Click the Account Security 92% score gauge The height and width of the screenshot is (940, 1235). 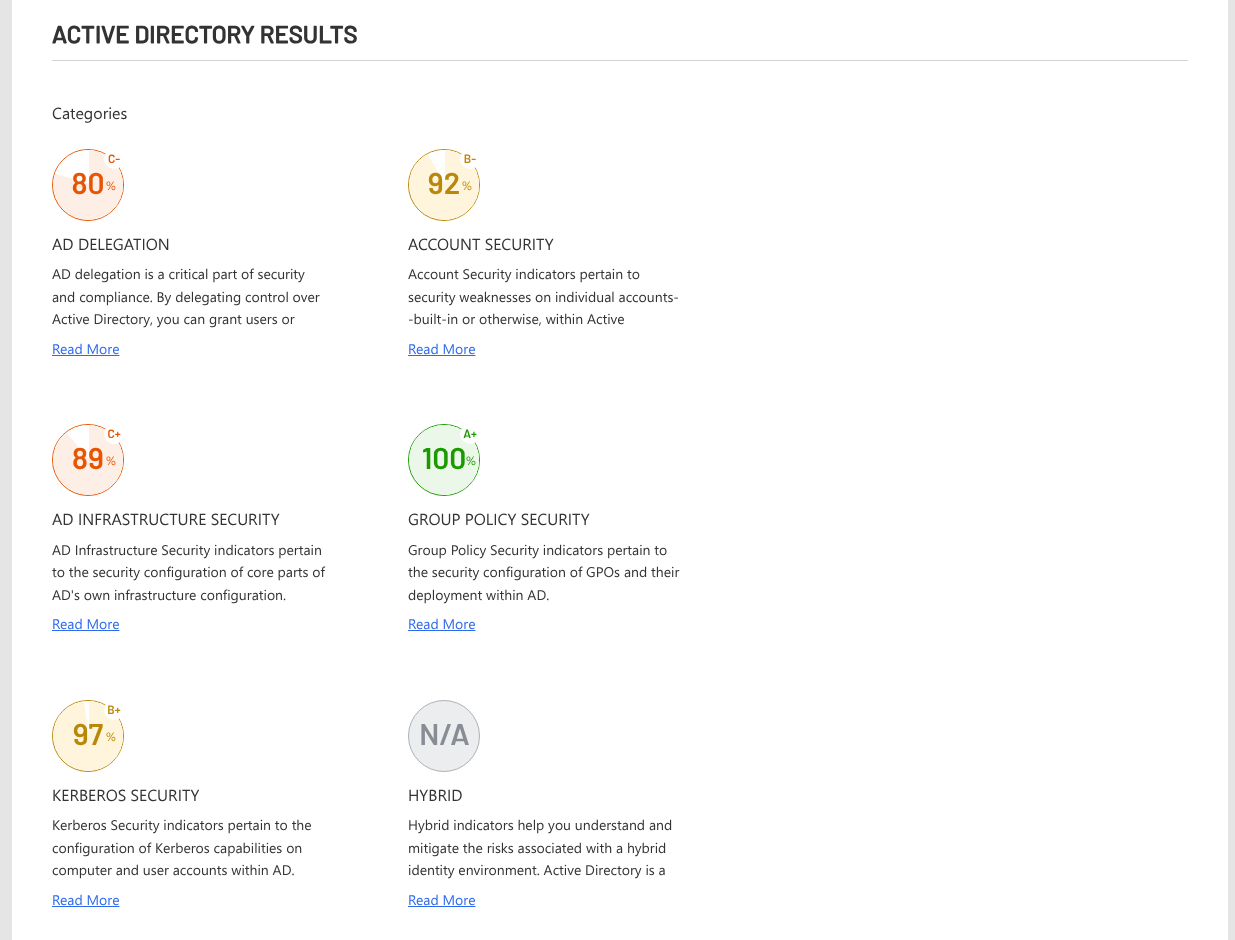[444, 185]
